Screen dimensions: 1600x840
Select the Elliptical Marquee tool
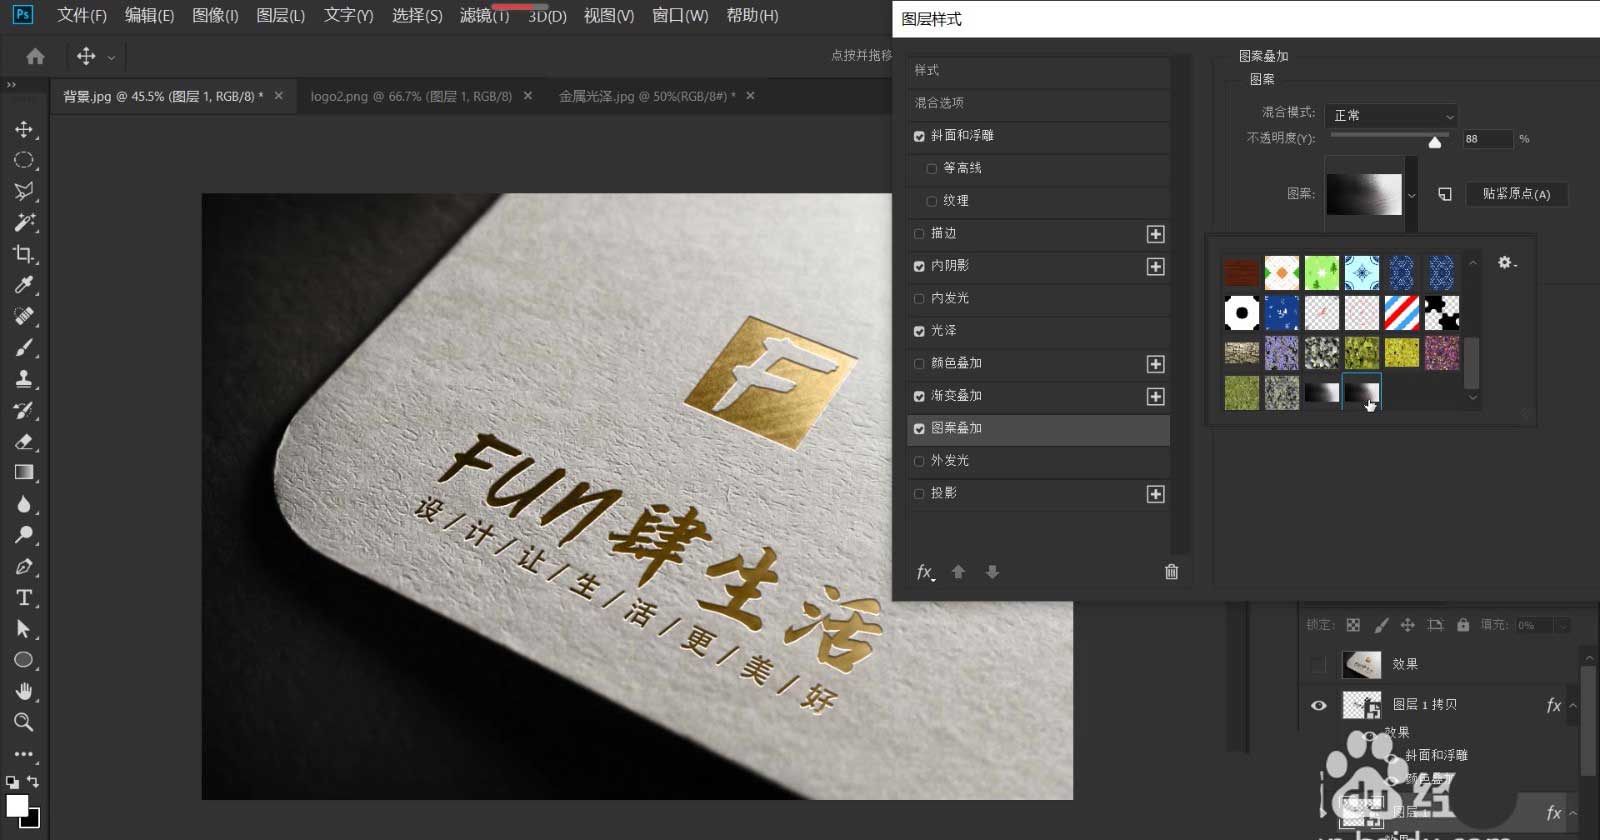[x=24, y=160]
